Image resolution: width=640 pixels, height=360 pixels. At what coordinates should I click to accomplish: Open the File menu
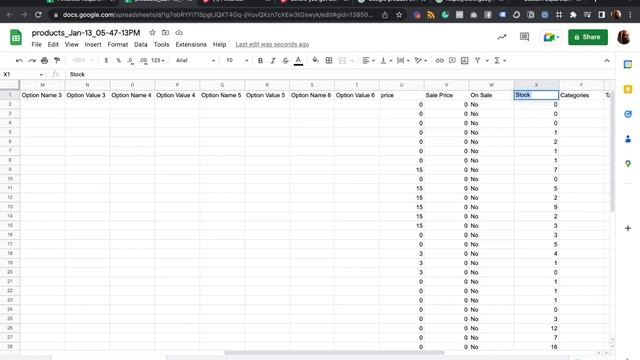point(36,44)
